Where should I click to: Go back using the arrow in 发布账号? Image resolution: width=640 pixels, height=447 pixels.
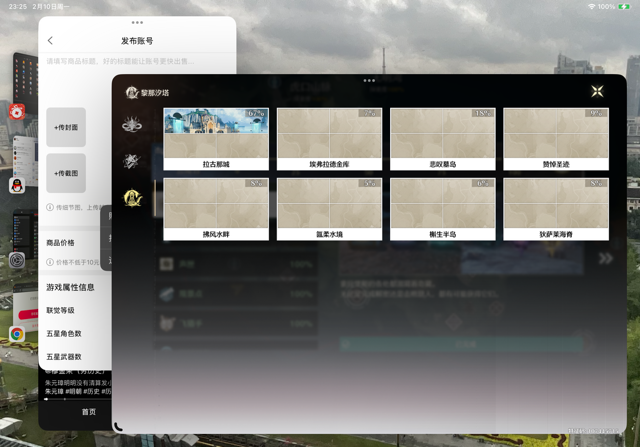click(50, 40)
